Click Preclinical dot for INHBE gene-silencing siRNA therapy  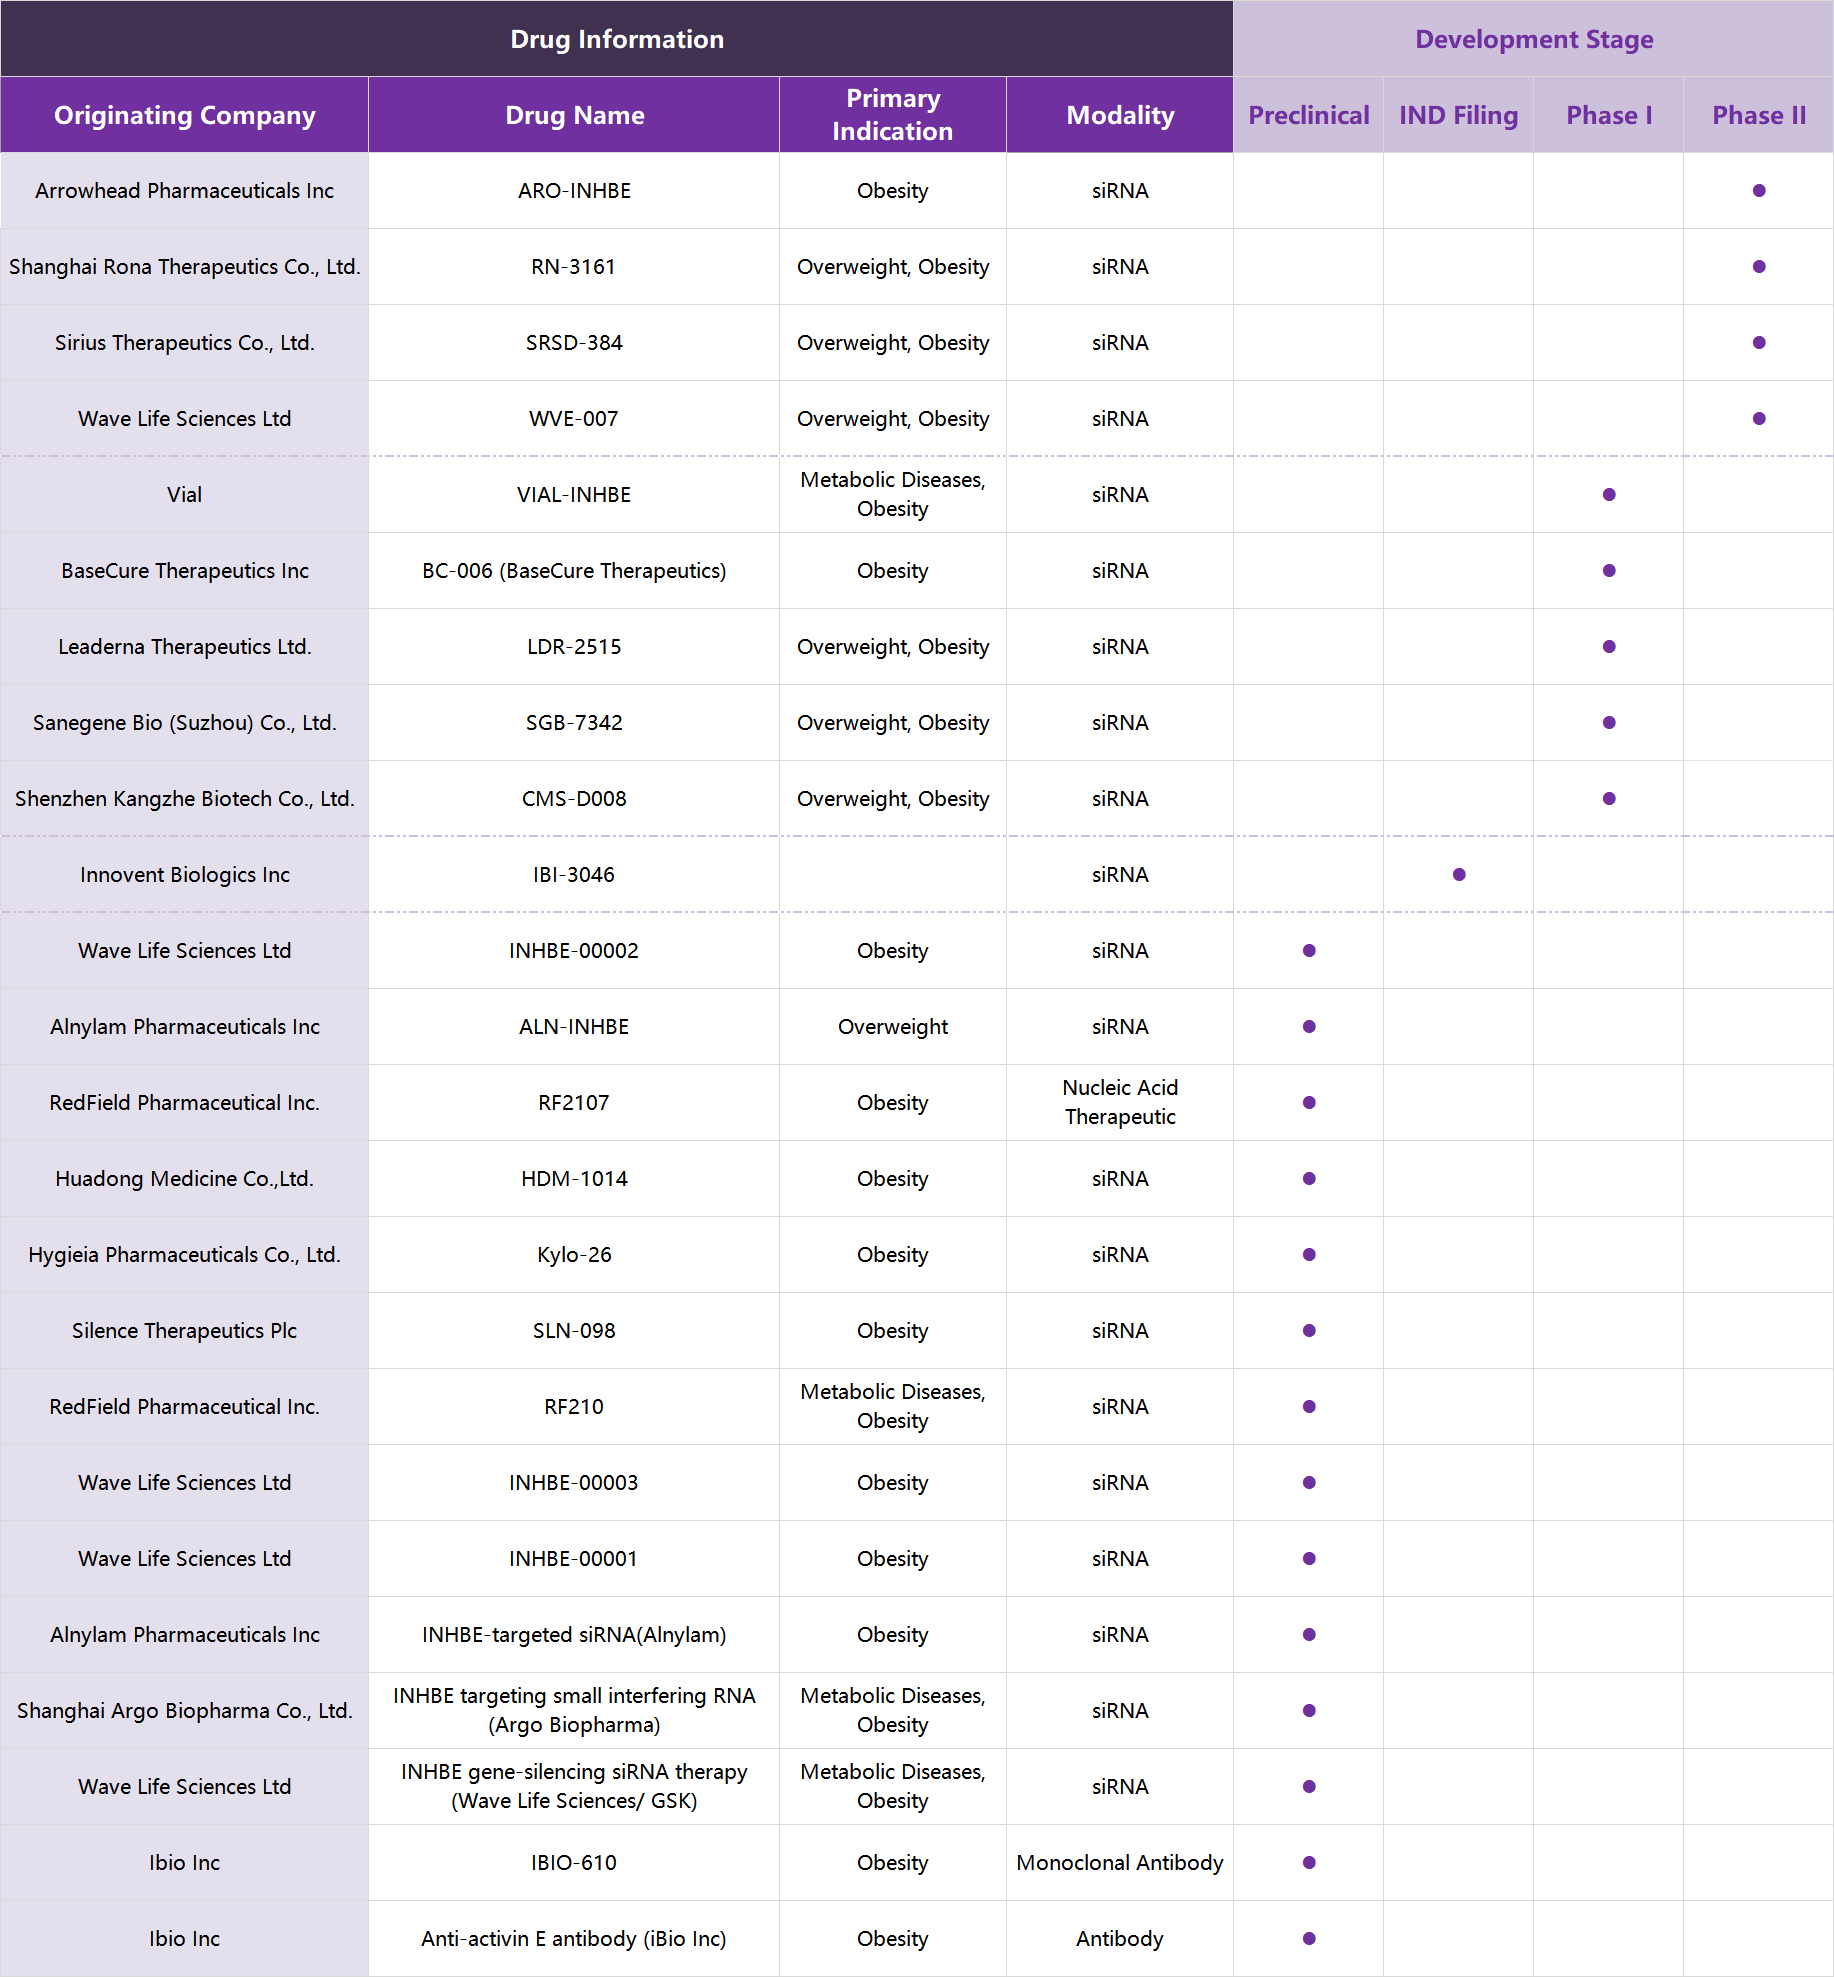1309,1787
